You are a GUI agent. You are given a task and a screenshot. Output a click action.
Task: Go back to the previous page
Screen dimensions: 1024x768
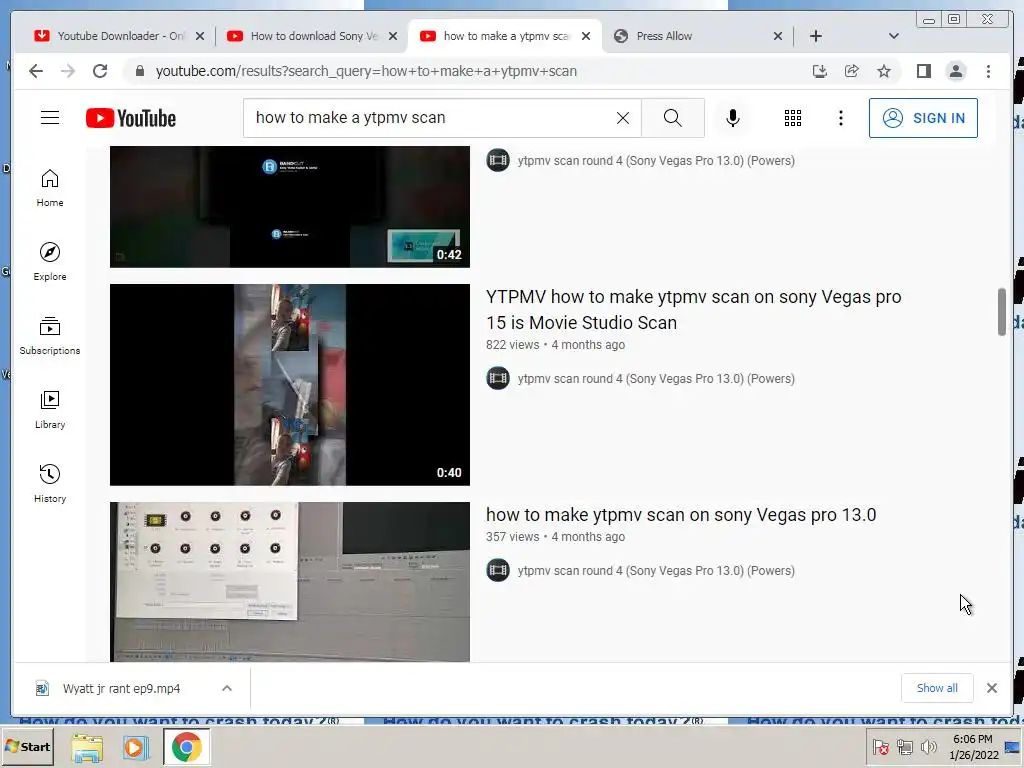(x=36, y=71)
